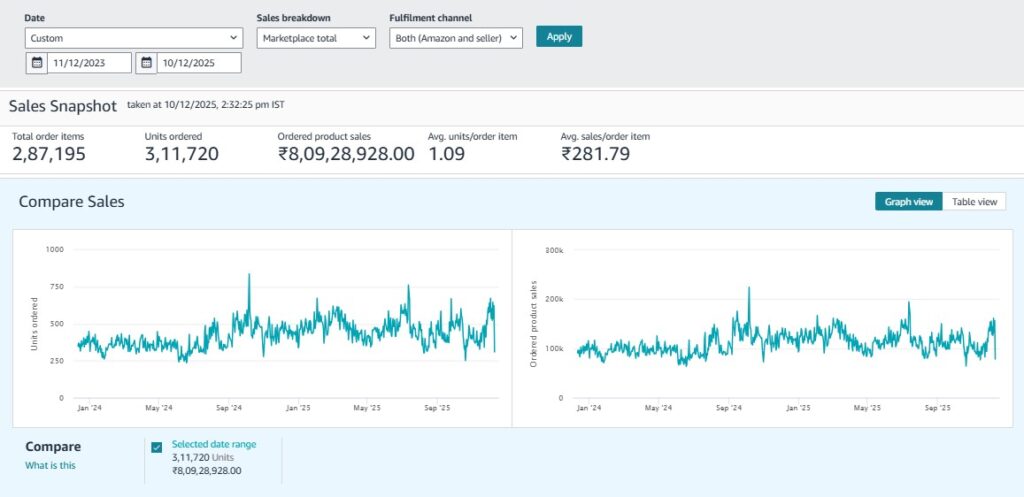Click the start date field showing 11/12/2023

[x=90, y=63]
